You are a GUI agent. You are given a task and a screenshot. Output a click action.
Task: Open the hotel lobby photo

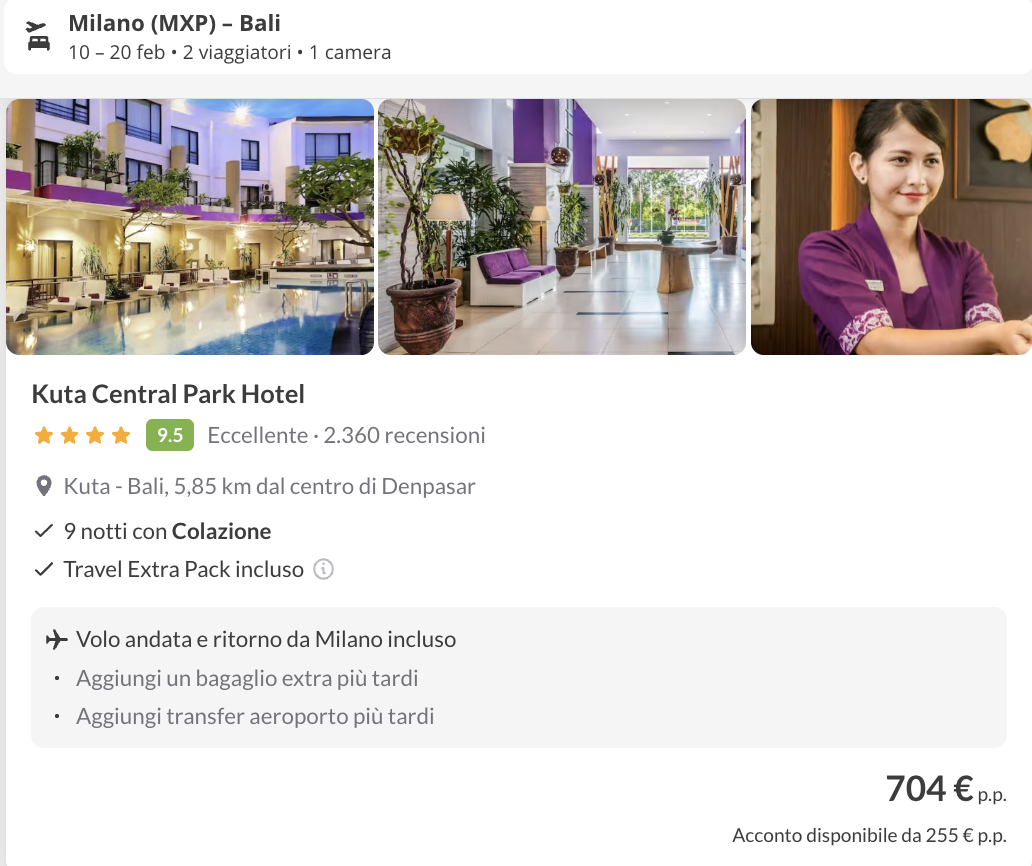click(x=562, y=227)
